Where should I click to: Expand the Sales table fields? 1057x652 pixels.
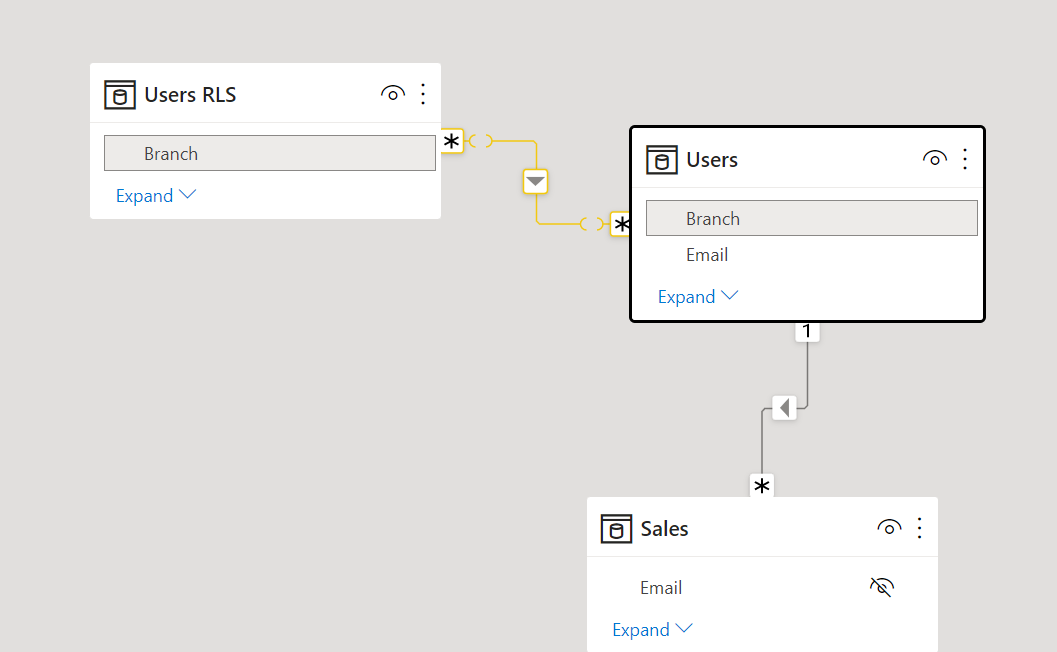point(652,630)
